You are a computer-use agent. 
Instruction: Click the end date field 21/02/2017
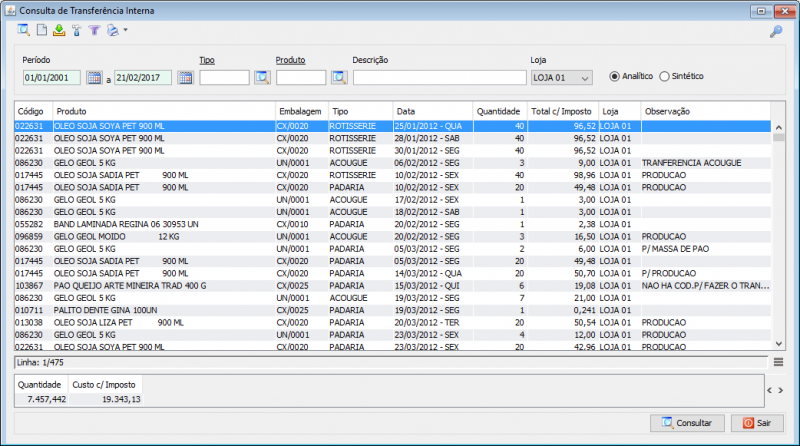[143, 78]
